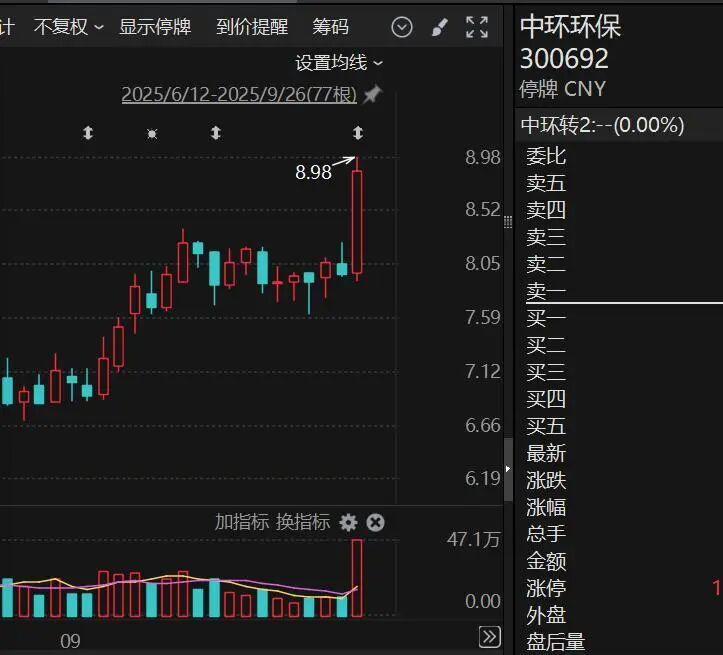Click the brush drawing tool icon

440,27
